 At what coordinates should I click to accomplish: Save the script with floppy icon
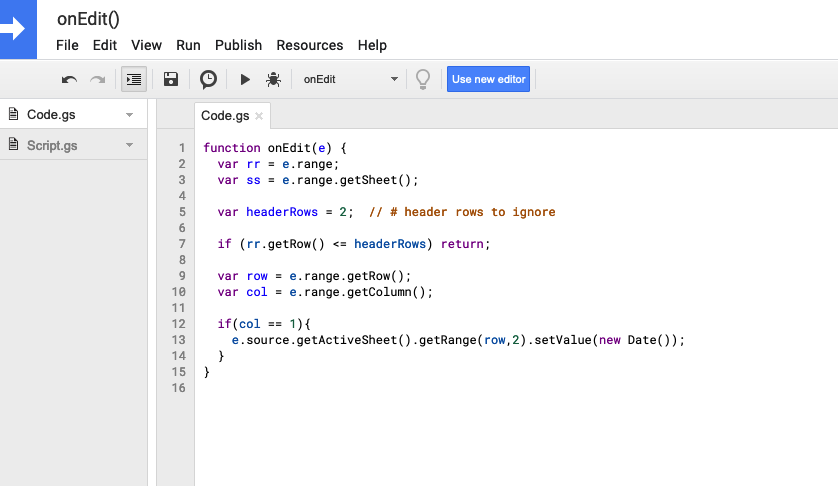pos(170,79)
